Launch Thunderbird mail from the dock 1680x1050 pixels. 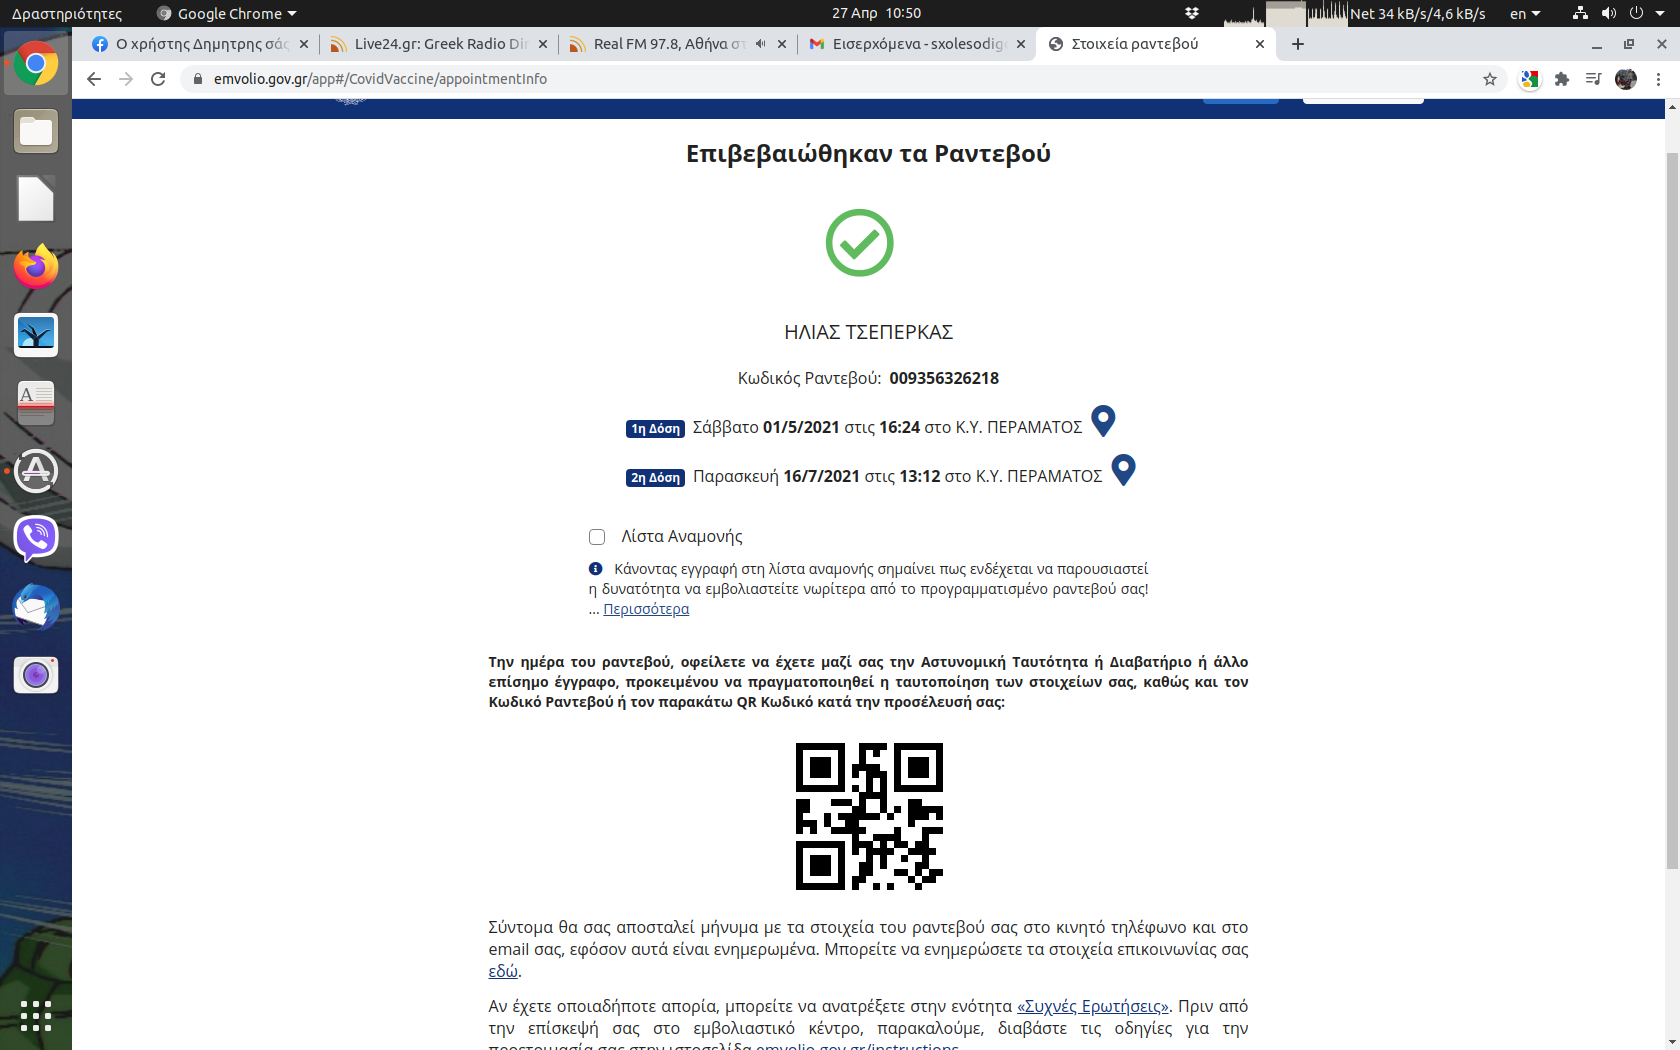coord(36,607)
